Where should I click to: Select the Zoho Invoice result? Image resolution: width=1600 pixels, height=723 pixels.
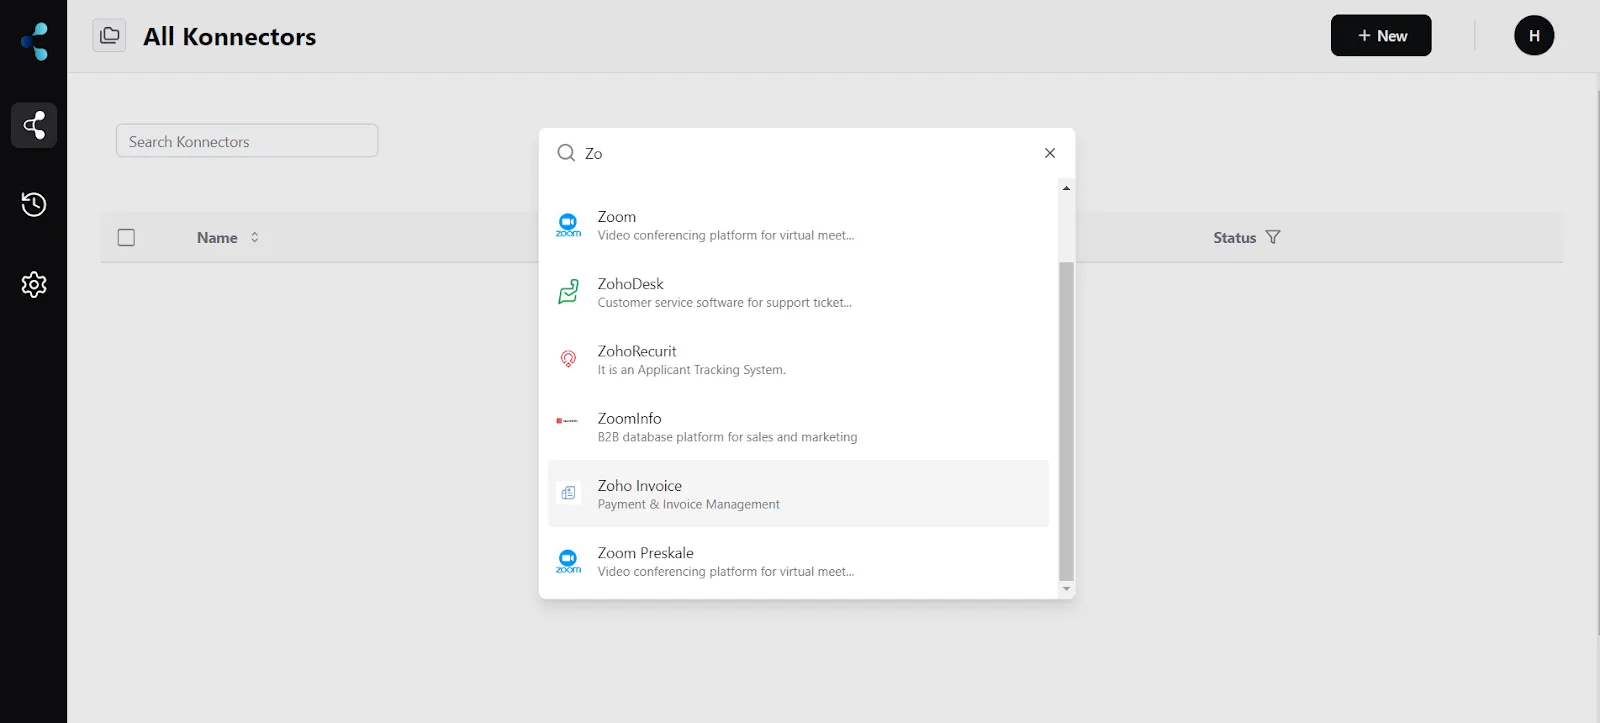(798, 494)
